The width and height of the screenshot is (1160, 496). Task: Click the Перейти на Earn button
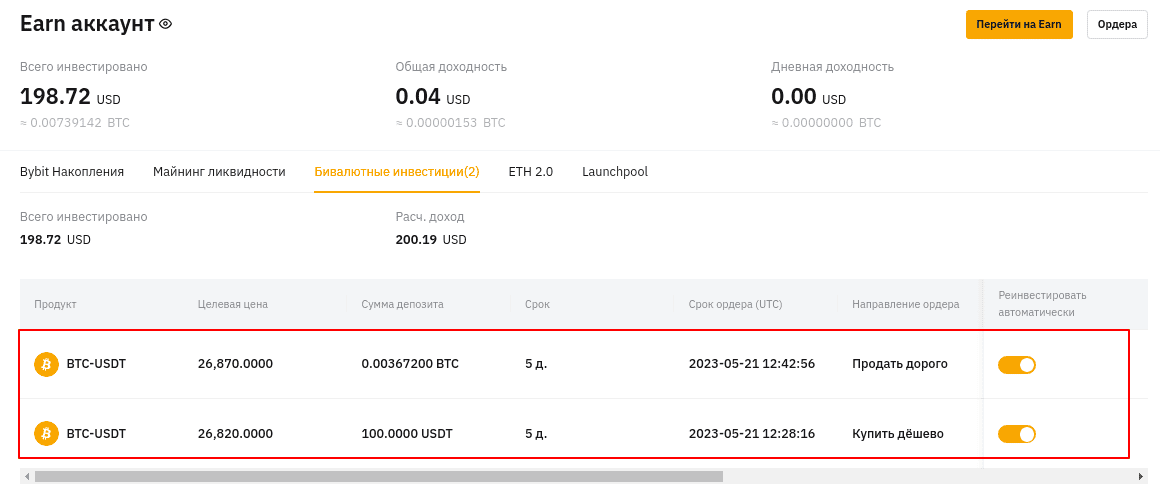click(x=1019, y=24)
